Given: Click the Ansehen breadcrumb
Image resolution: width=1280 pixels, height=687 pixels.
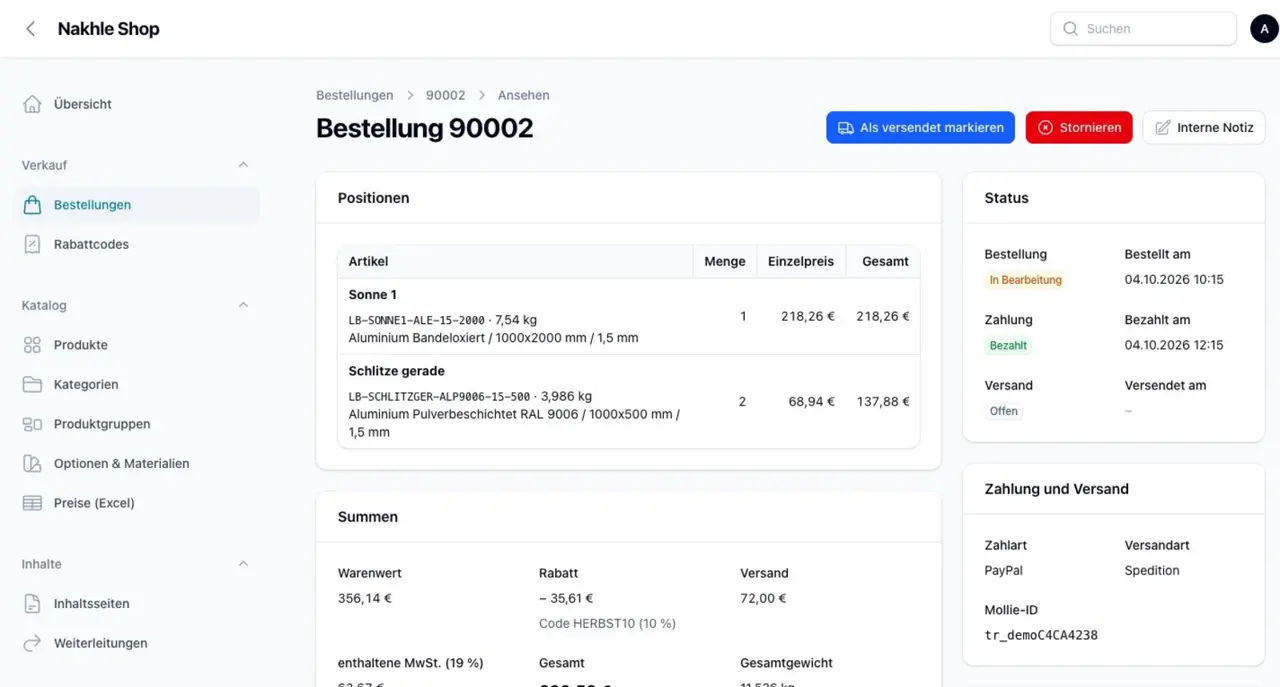Looking at the screenshot, I should pyautogui.click(x=524, y=95).
